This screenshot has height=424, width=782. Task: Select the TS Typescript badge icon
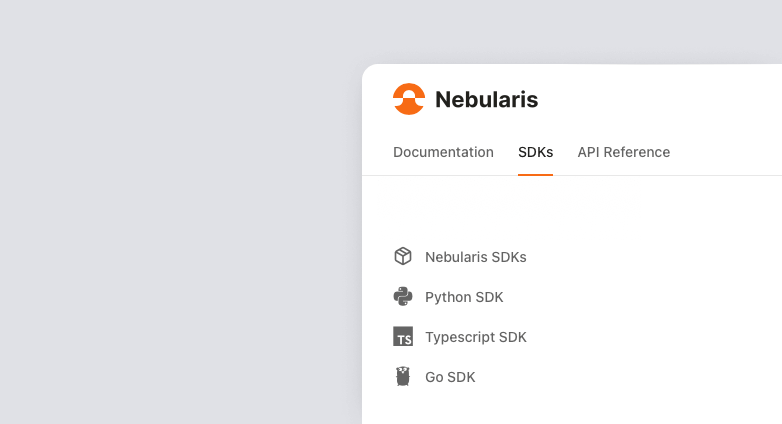click(403, 337)
